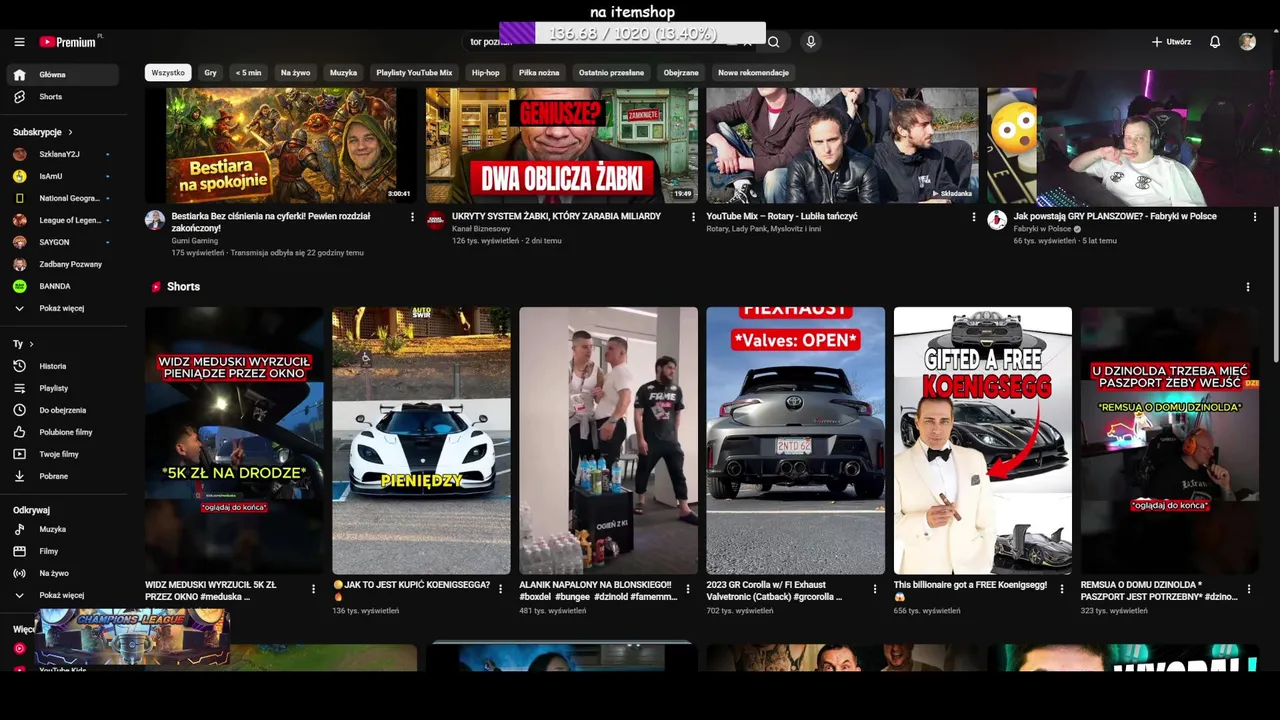The height and width of the screenshot is (720, 1280).
Task: Play the GR Corolla exhaust short
Action: pos(795,440)
